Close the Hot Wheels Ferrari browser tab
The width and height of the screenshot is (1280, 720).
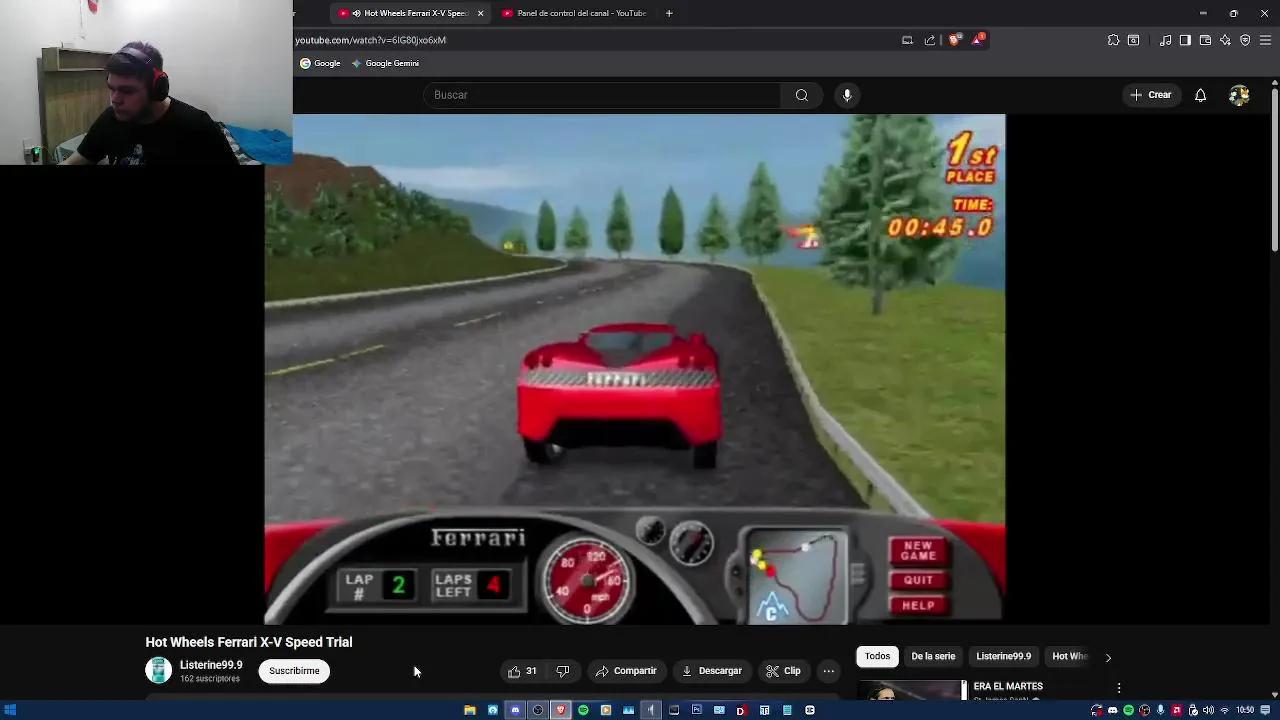tap(480, 13)
